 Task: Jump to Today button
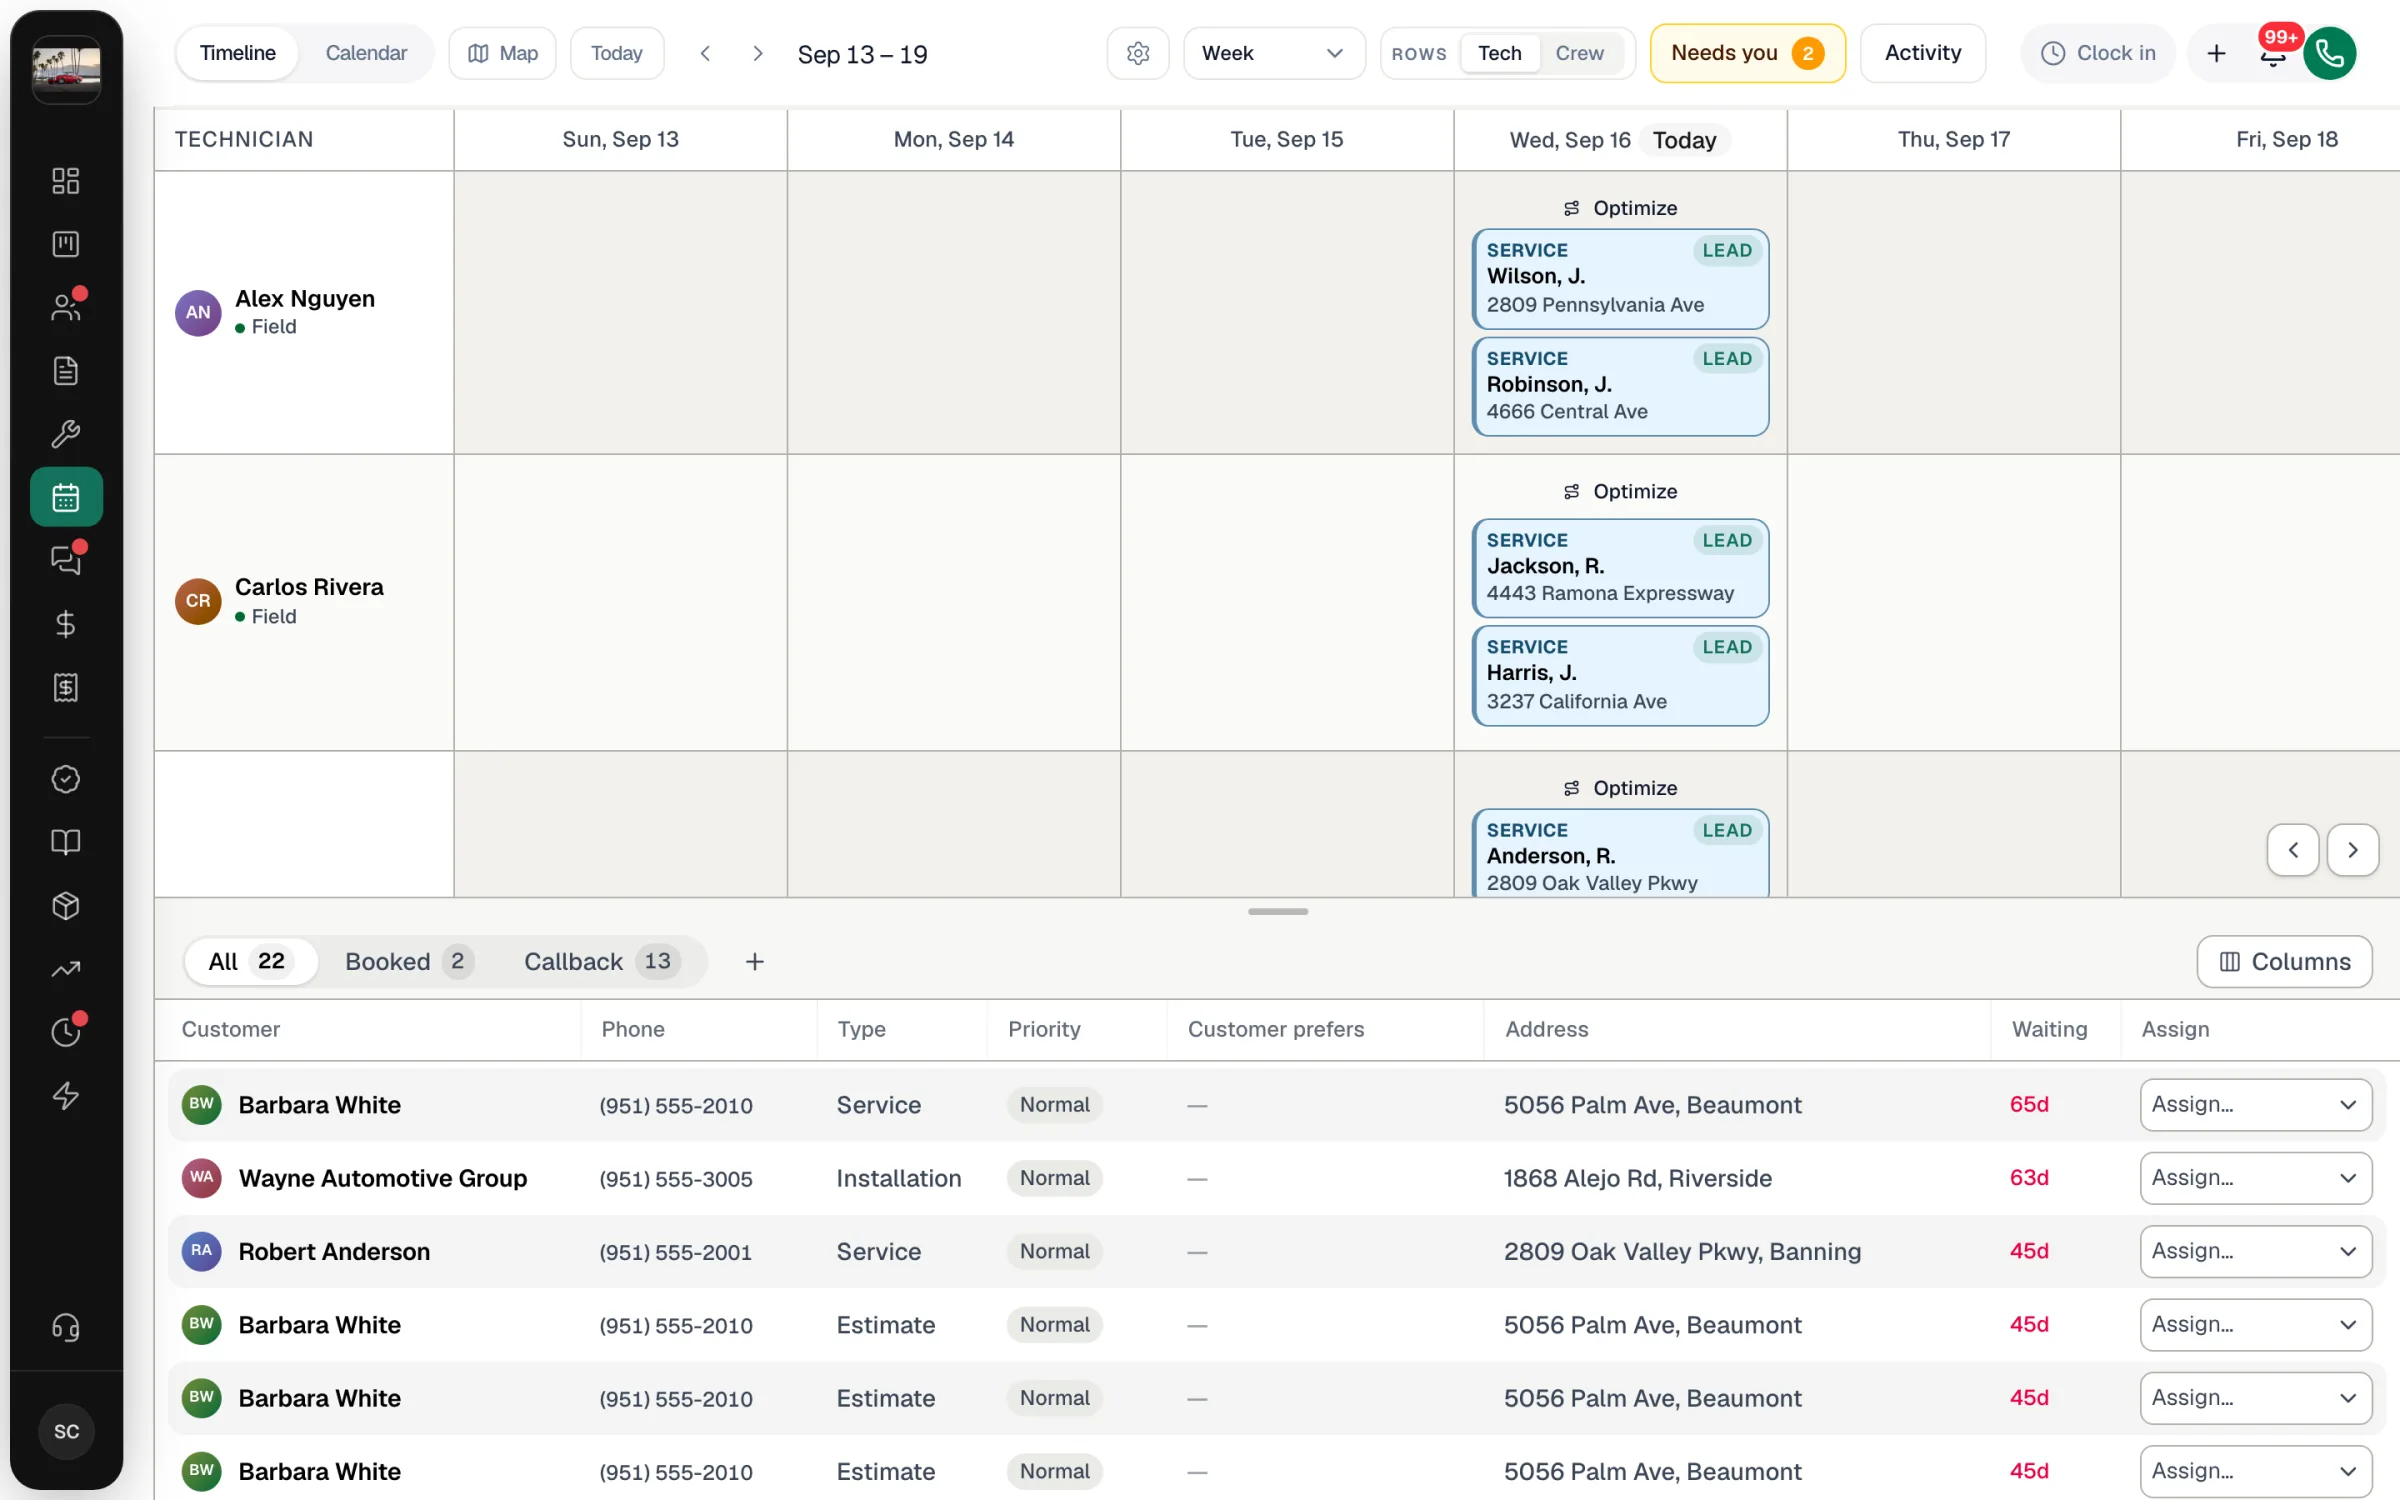617,53
